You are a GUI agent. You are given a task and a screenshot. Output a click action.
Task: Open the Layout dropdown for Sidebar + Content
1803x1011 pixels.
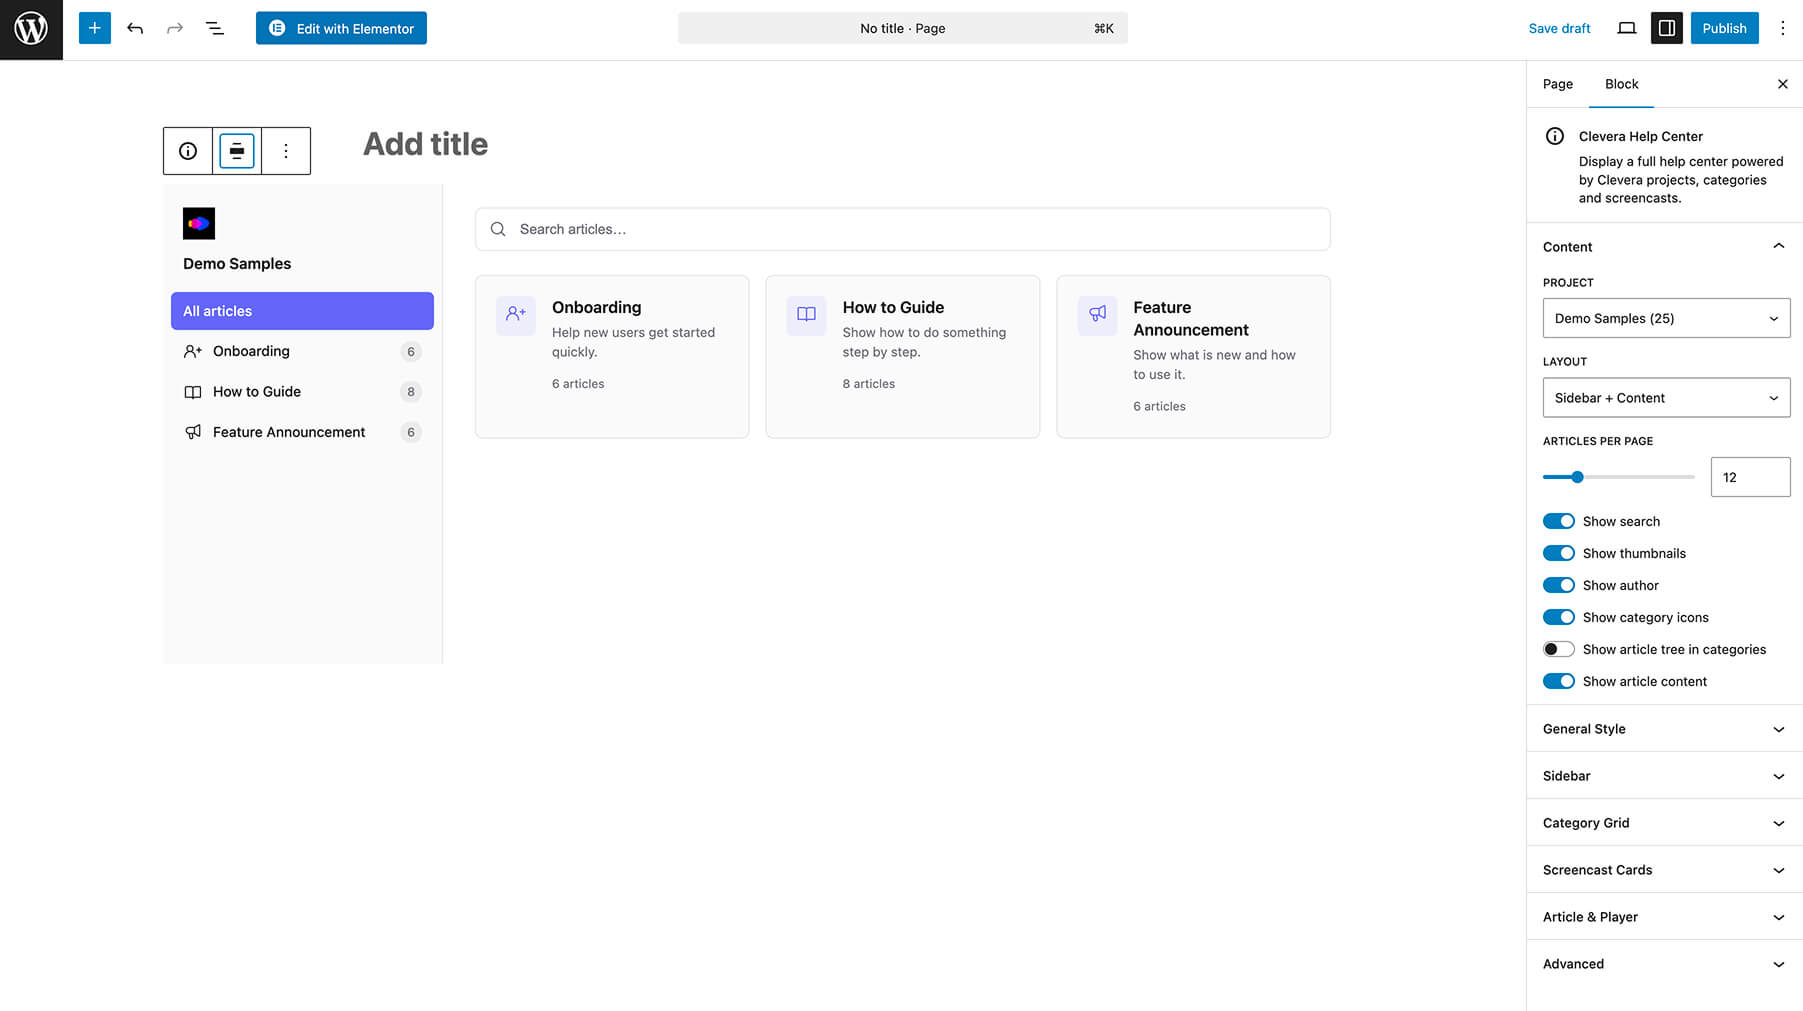1666,397
